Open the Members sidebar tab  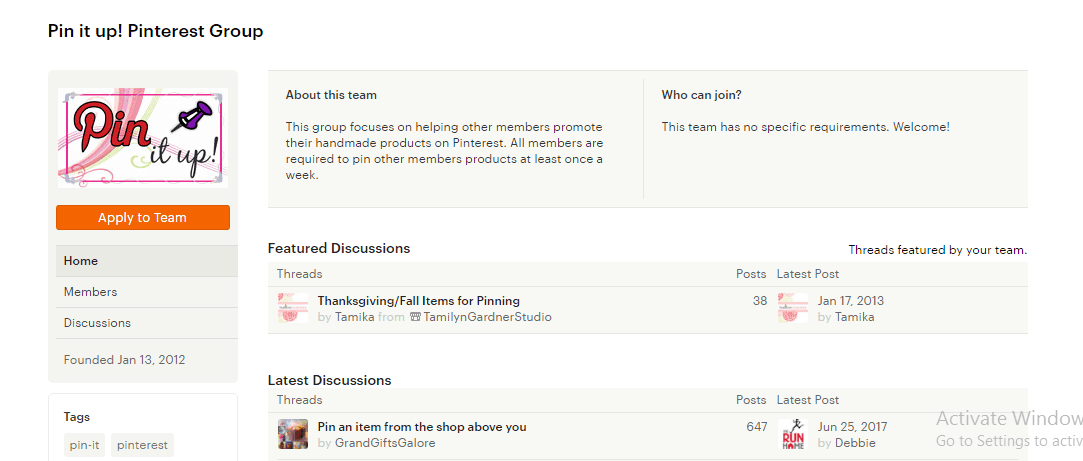pos(90,292)
